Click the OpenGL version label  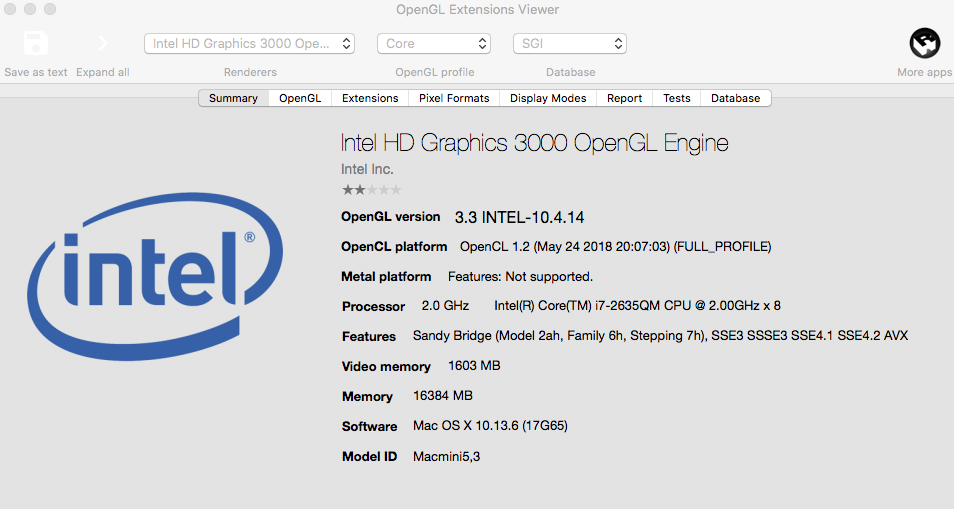[x=391, y=217]
